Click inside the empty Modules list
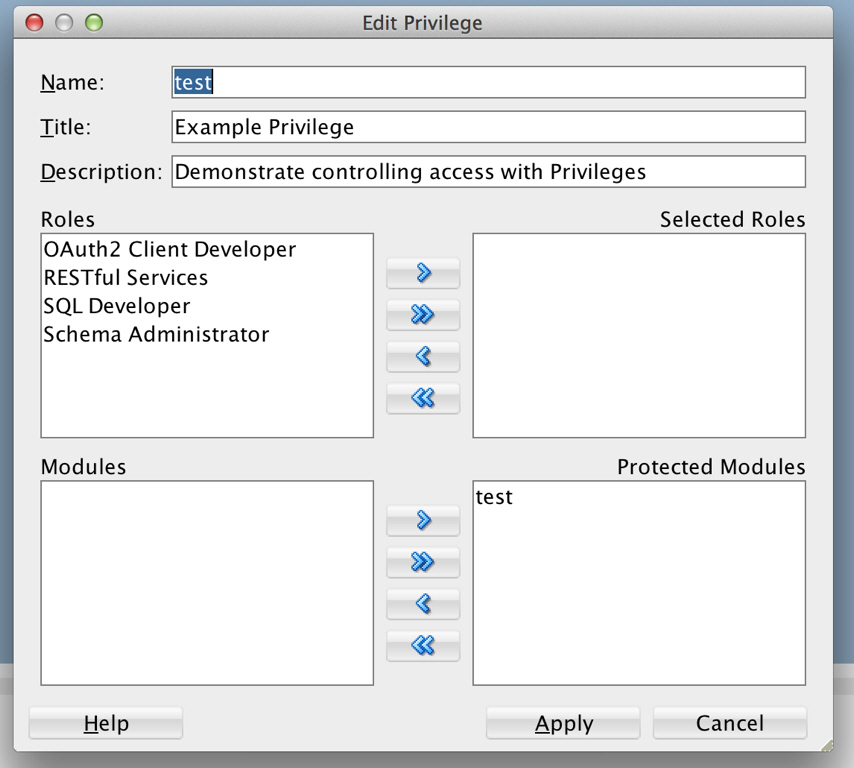Screen dimensions: 854x768 207,583
